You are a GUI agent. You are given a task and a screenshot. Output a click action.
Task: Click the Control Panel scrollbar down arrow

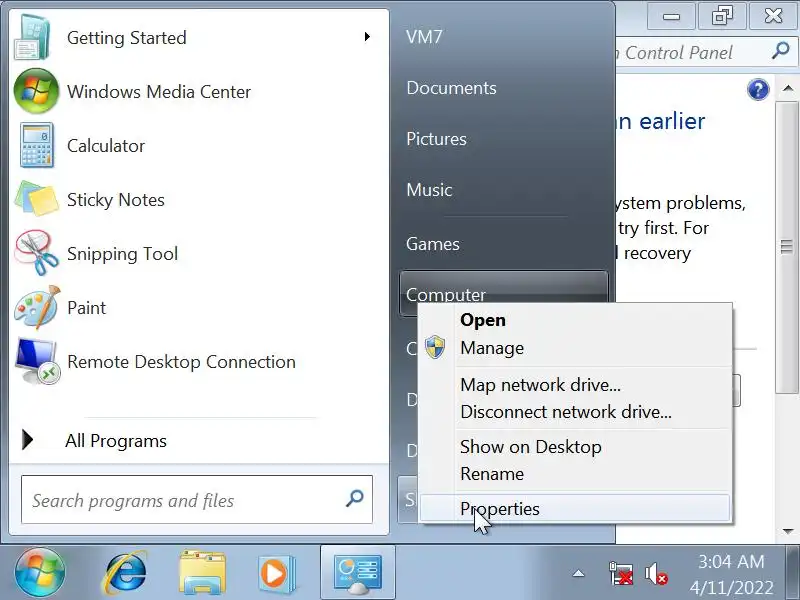(x=788, y=532)
